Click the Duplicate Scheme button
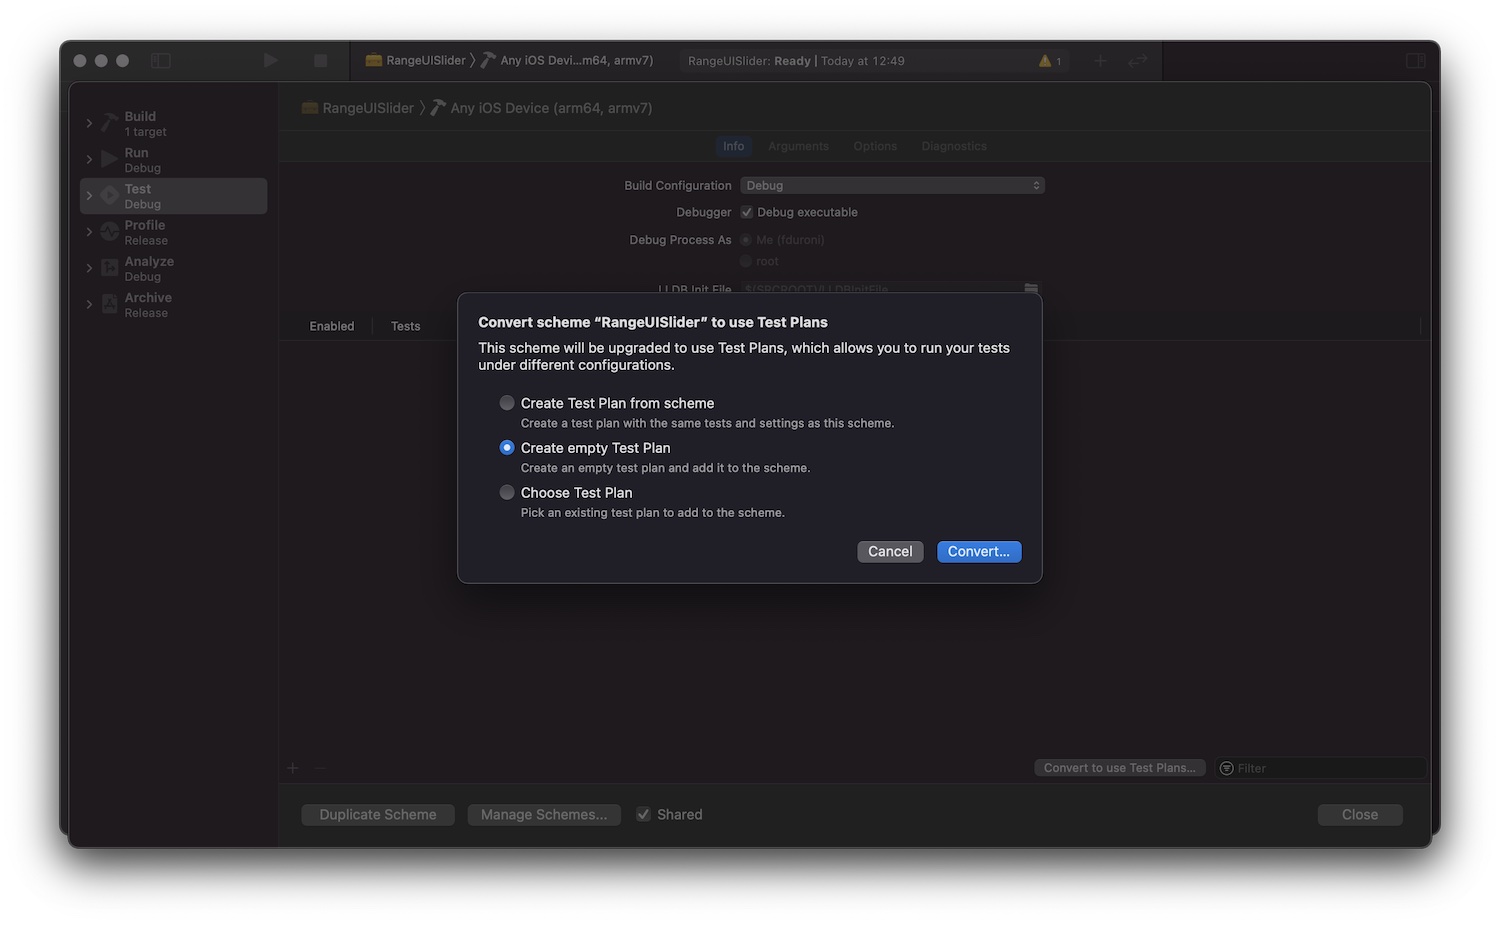The width and height of the screenshot is (1500, 927). click(378, 815)
